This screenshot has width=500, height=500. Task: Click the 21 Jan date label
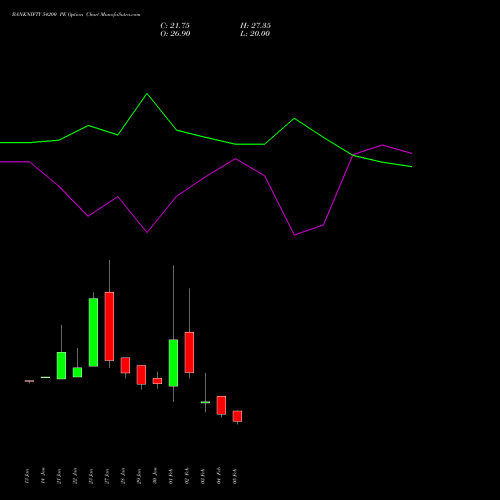[x=59, y=475]
